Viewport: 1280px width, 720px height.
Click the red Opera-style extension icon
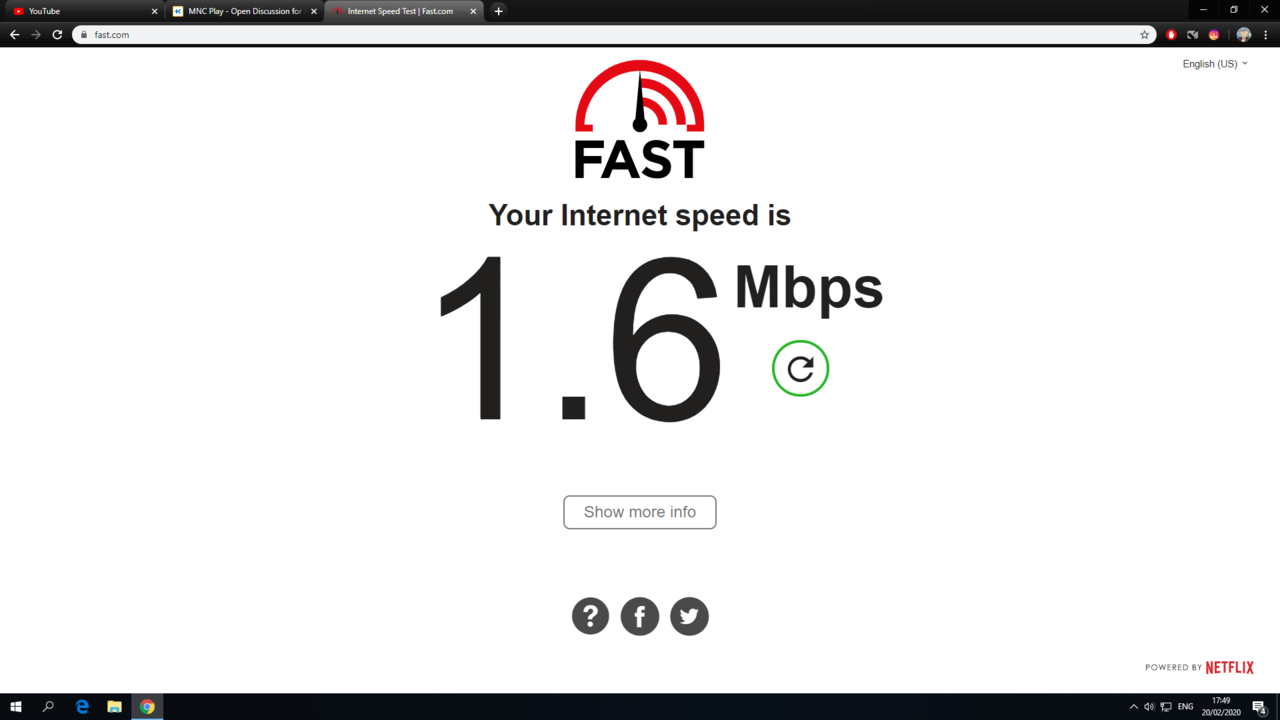click(1171, 35)
